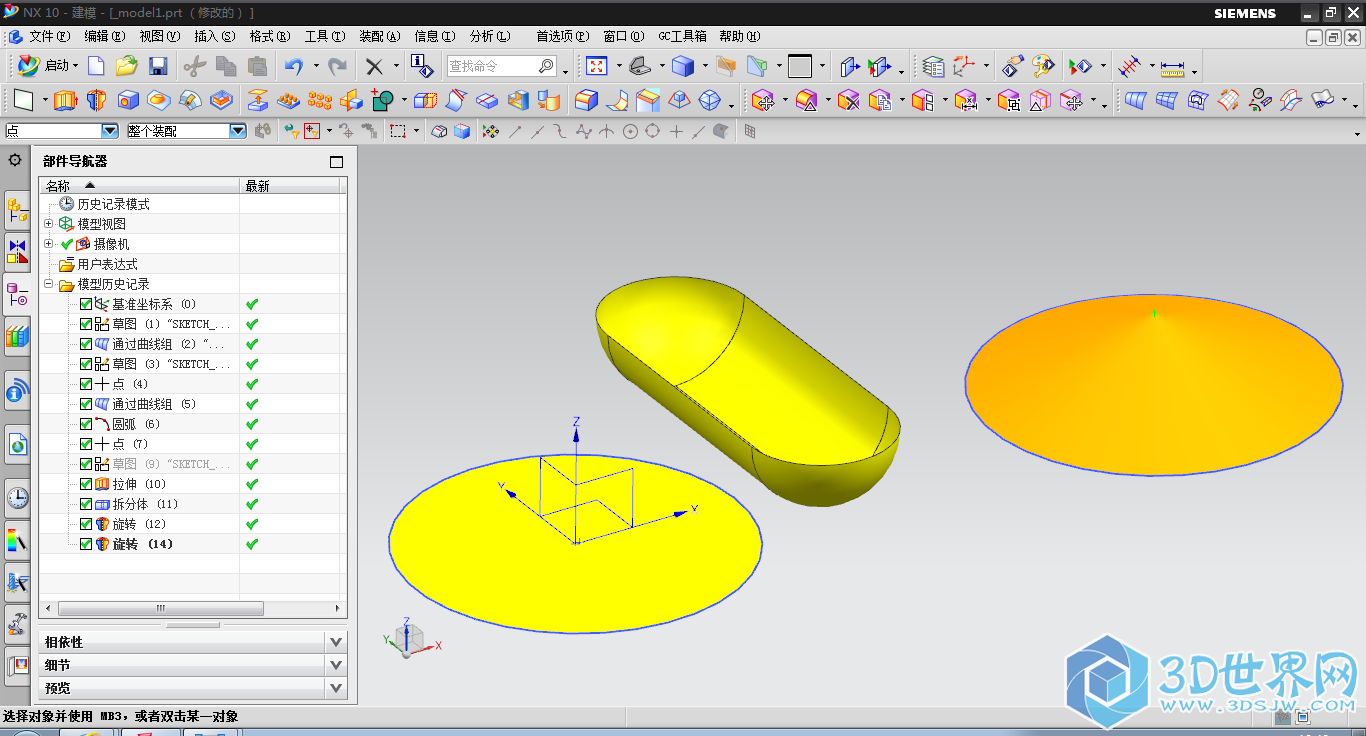
Task: Open the Reuse Library books sidebar icon
Action: click(18, 336)
